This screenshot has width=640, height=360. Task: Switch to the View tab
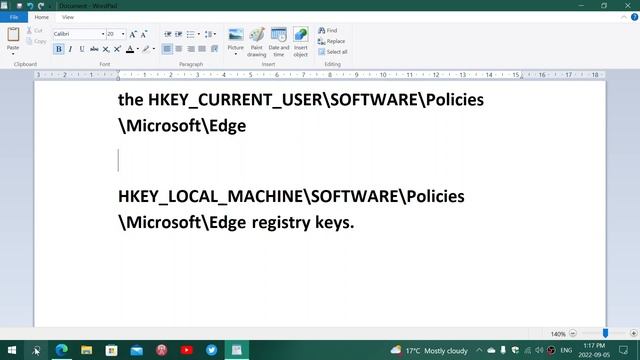68,17
